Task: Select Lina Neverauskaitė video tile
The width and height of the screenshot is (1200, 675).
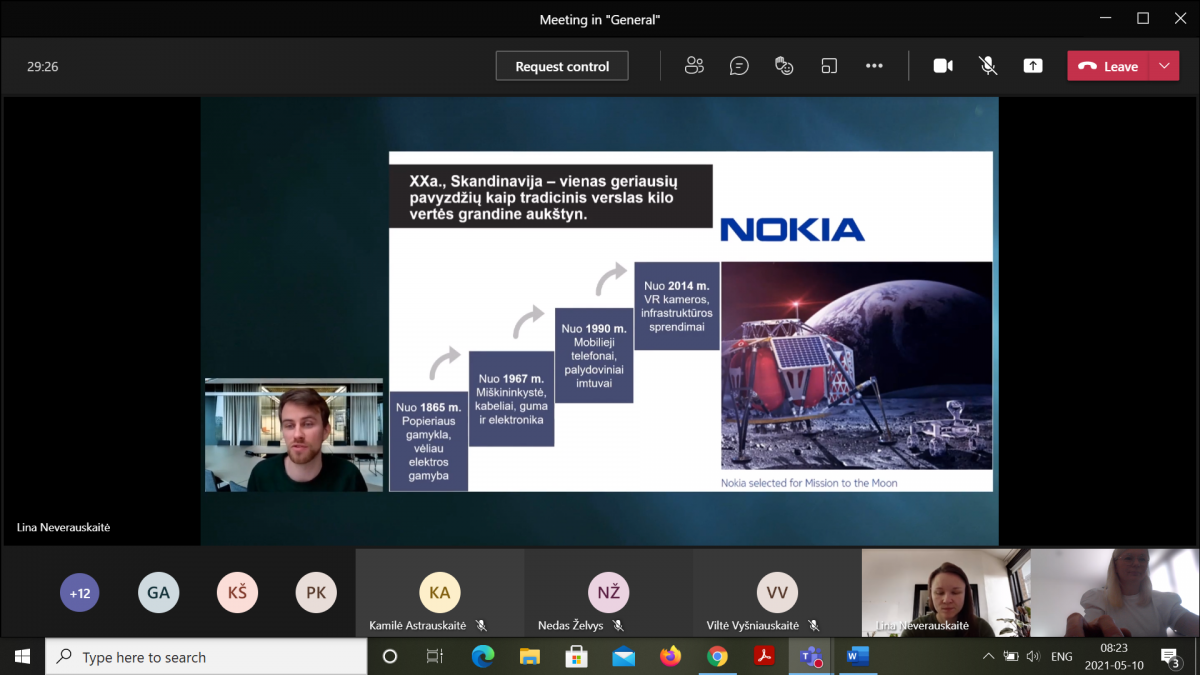Action: click(946, 593)
